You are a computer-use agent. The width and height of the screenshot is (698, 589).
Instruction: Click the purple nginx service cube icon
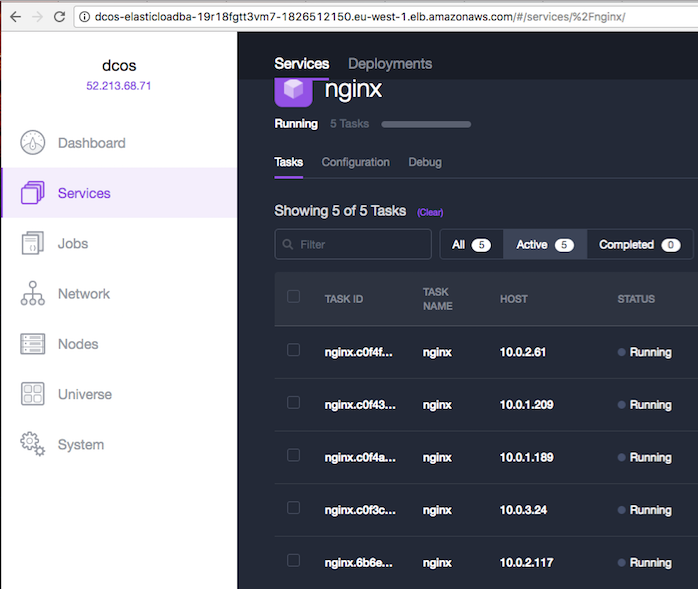[293, 92]
